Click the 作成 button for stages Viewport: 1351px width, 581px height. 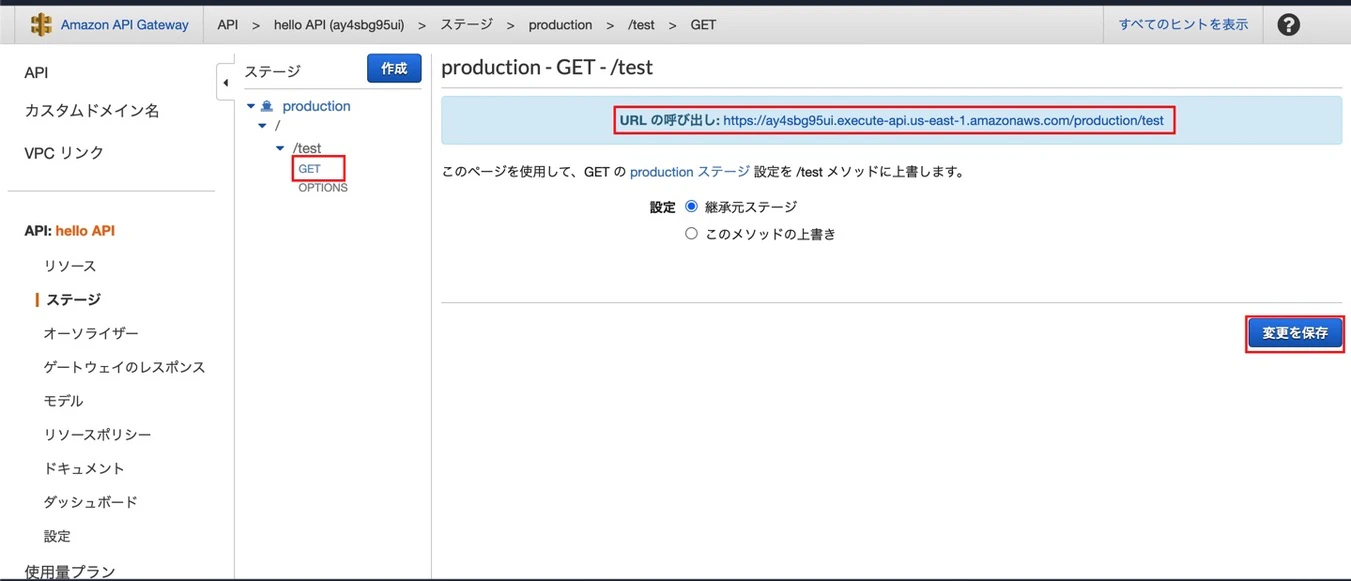[394, 68]
